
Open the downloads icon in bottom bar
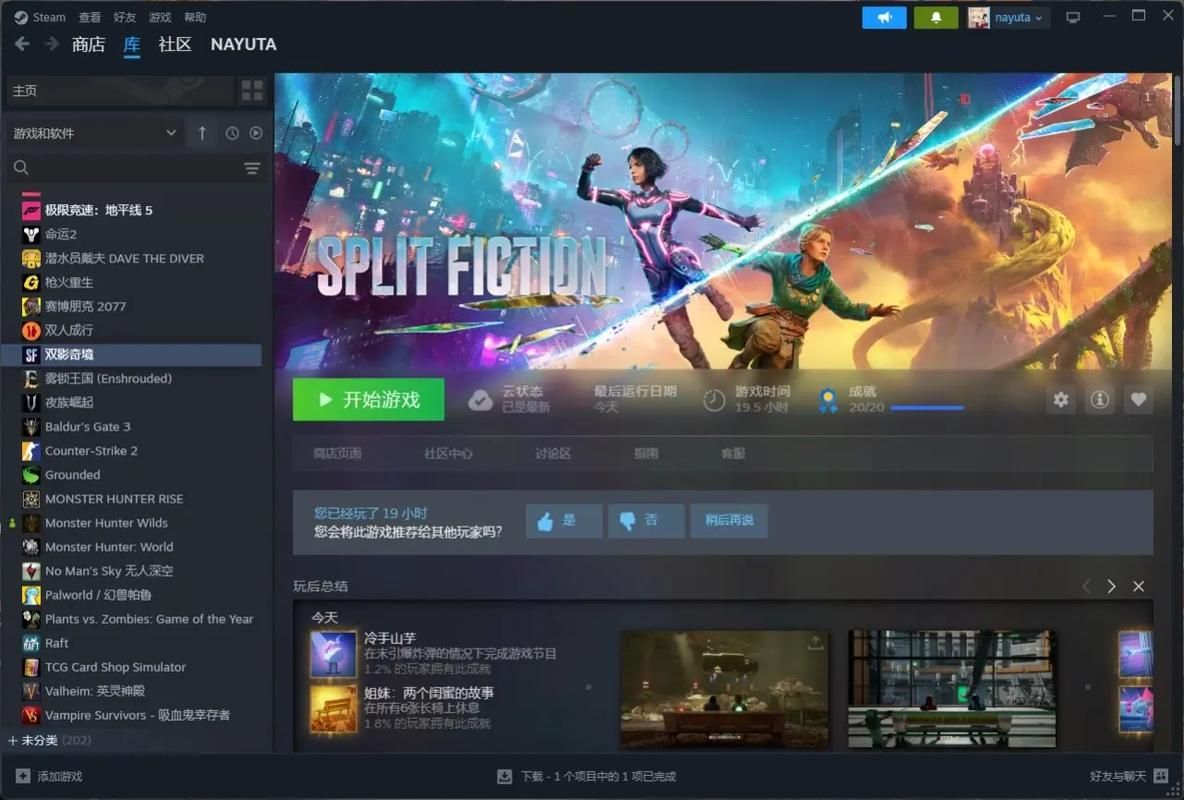point(504,776)
